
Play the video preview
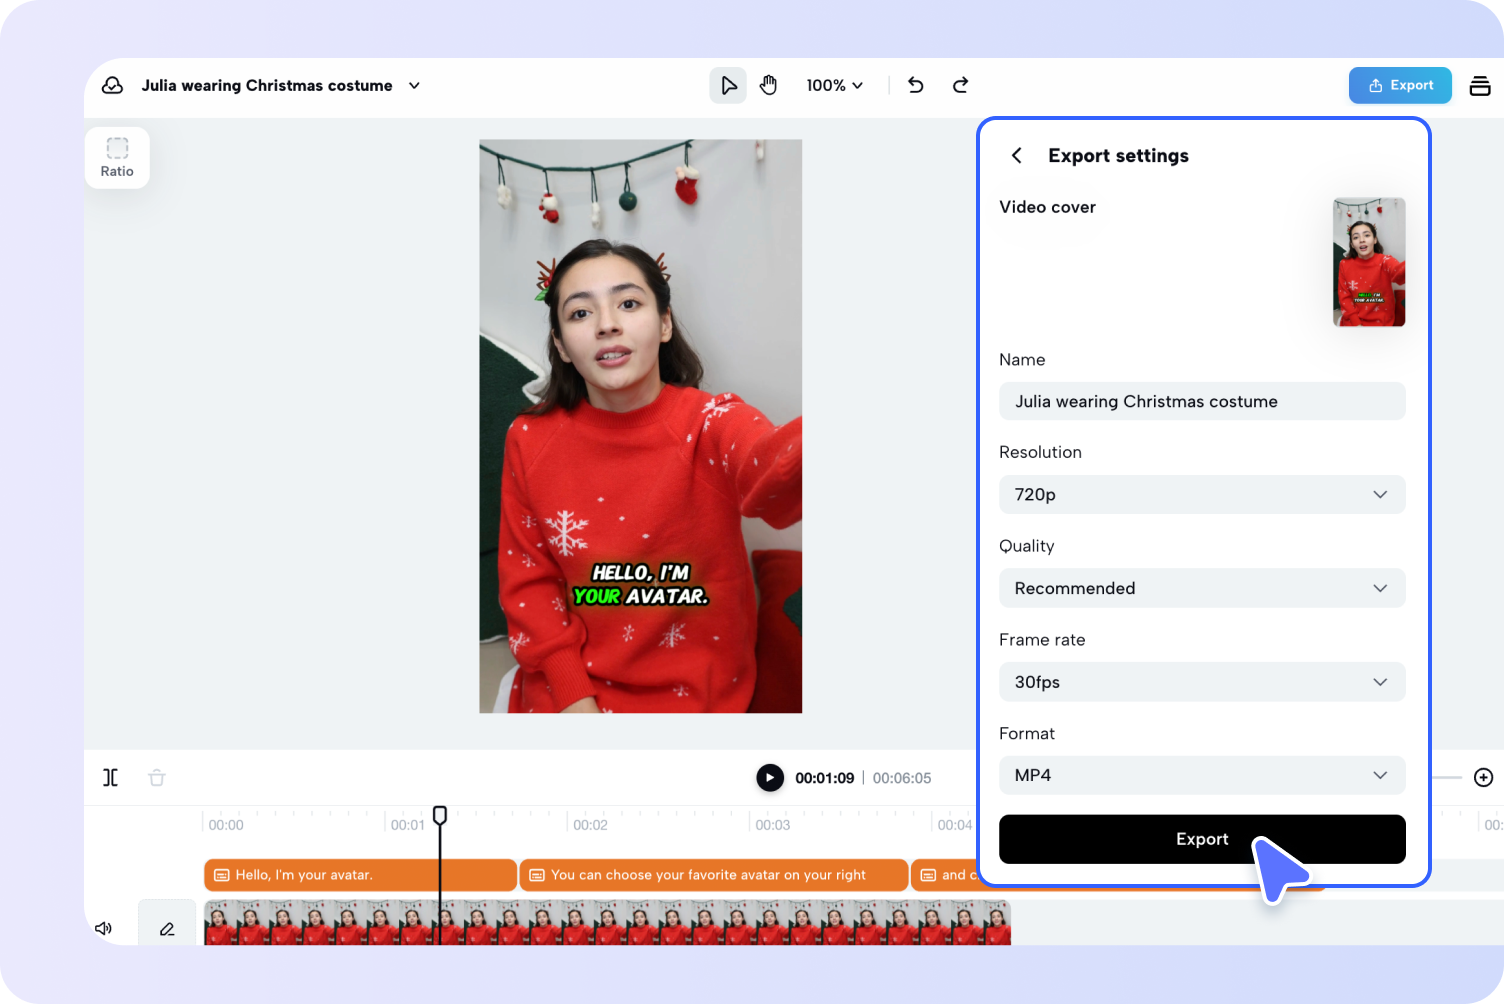(770, 777)
